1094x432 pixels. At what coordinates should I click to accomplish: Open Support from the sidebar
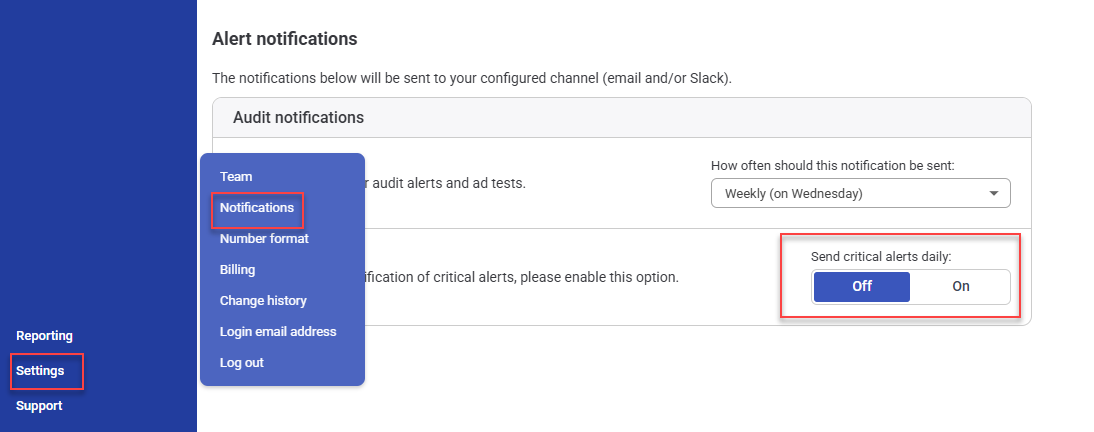(39, 406)
